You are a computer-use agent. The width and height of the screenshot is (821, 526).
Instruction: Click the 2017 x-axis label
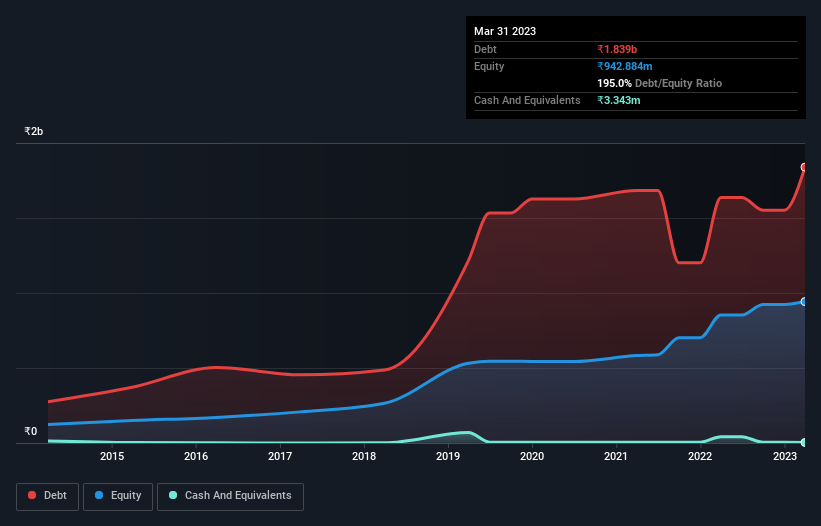click(x=280, y=456)
